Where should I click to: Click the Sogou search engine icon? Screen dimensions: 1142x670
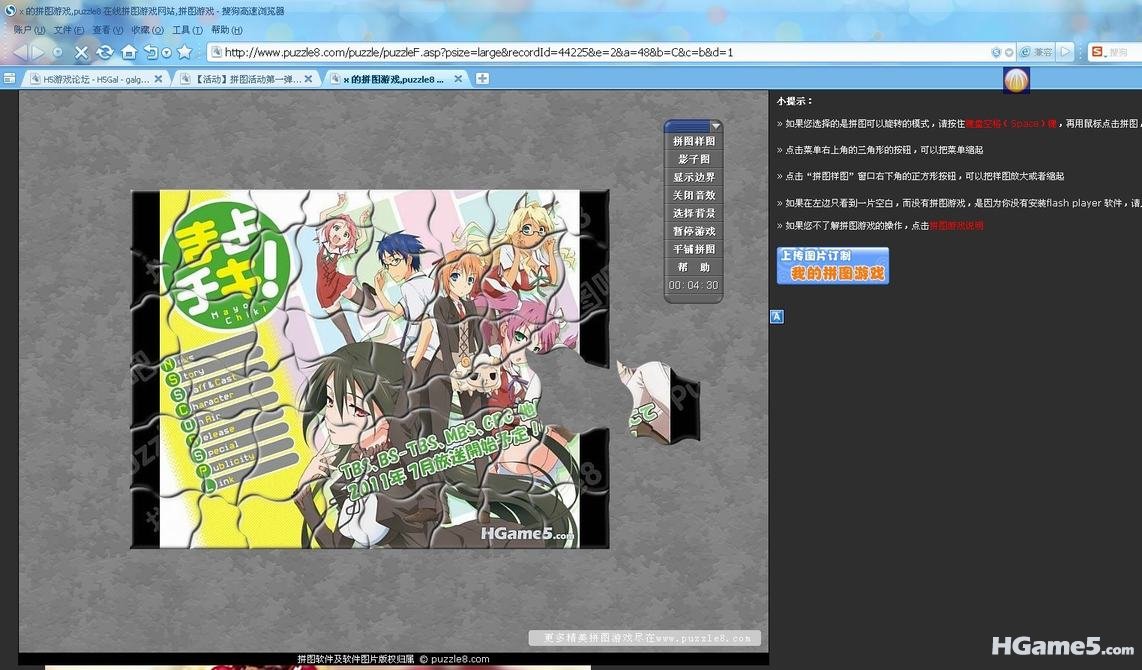click(x=1098, y=52)
